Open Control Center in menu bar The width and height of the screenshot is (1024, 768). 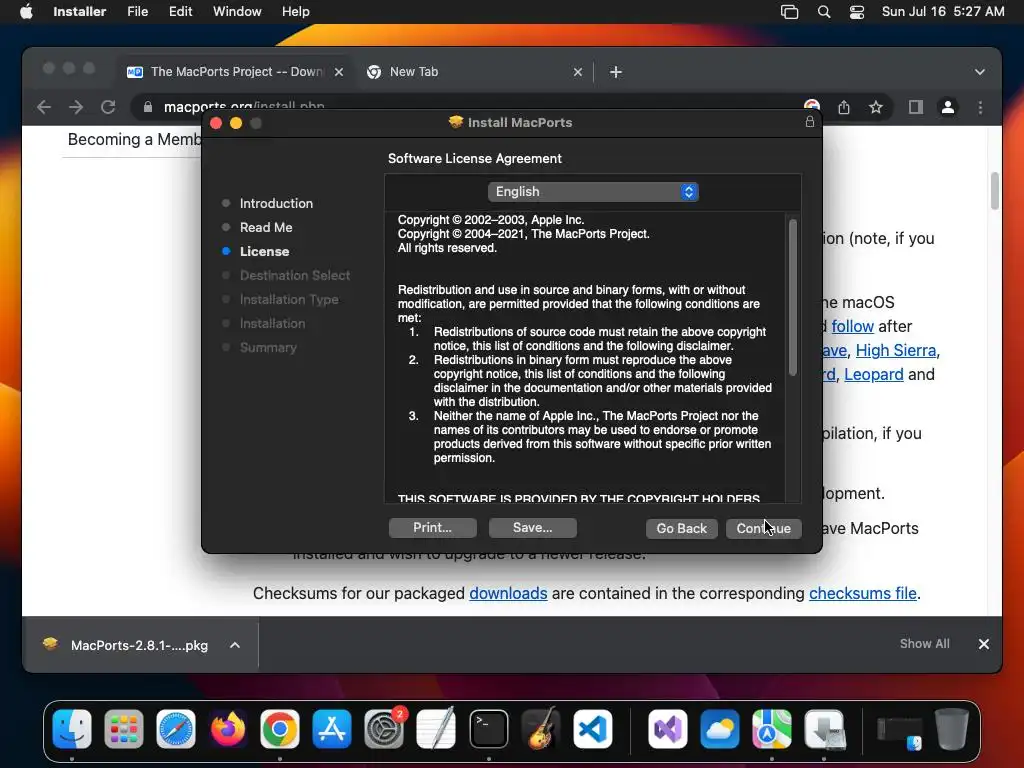point(857,12)
